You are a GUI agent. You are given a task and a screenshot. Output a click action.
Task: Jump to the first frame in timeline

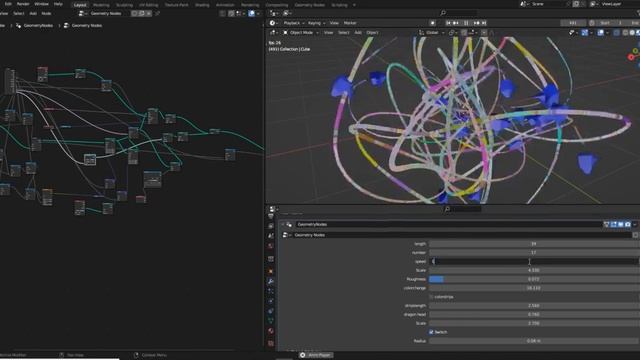(448, 23)
